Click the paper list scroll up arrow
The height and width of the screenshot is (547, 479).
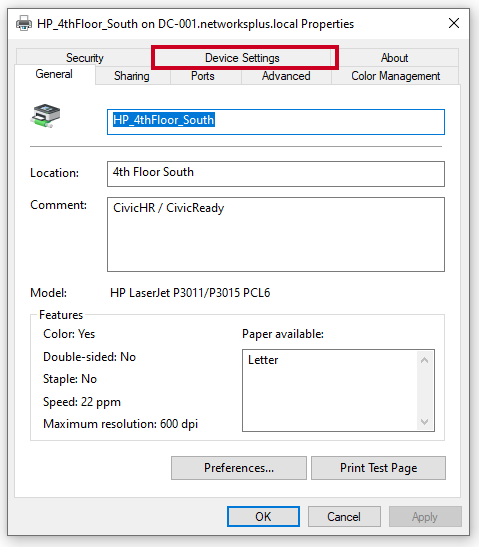point(425,360)
